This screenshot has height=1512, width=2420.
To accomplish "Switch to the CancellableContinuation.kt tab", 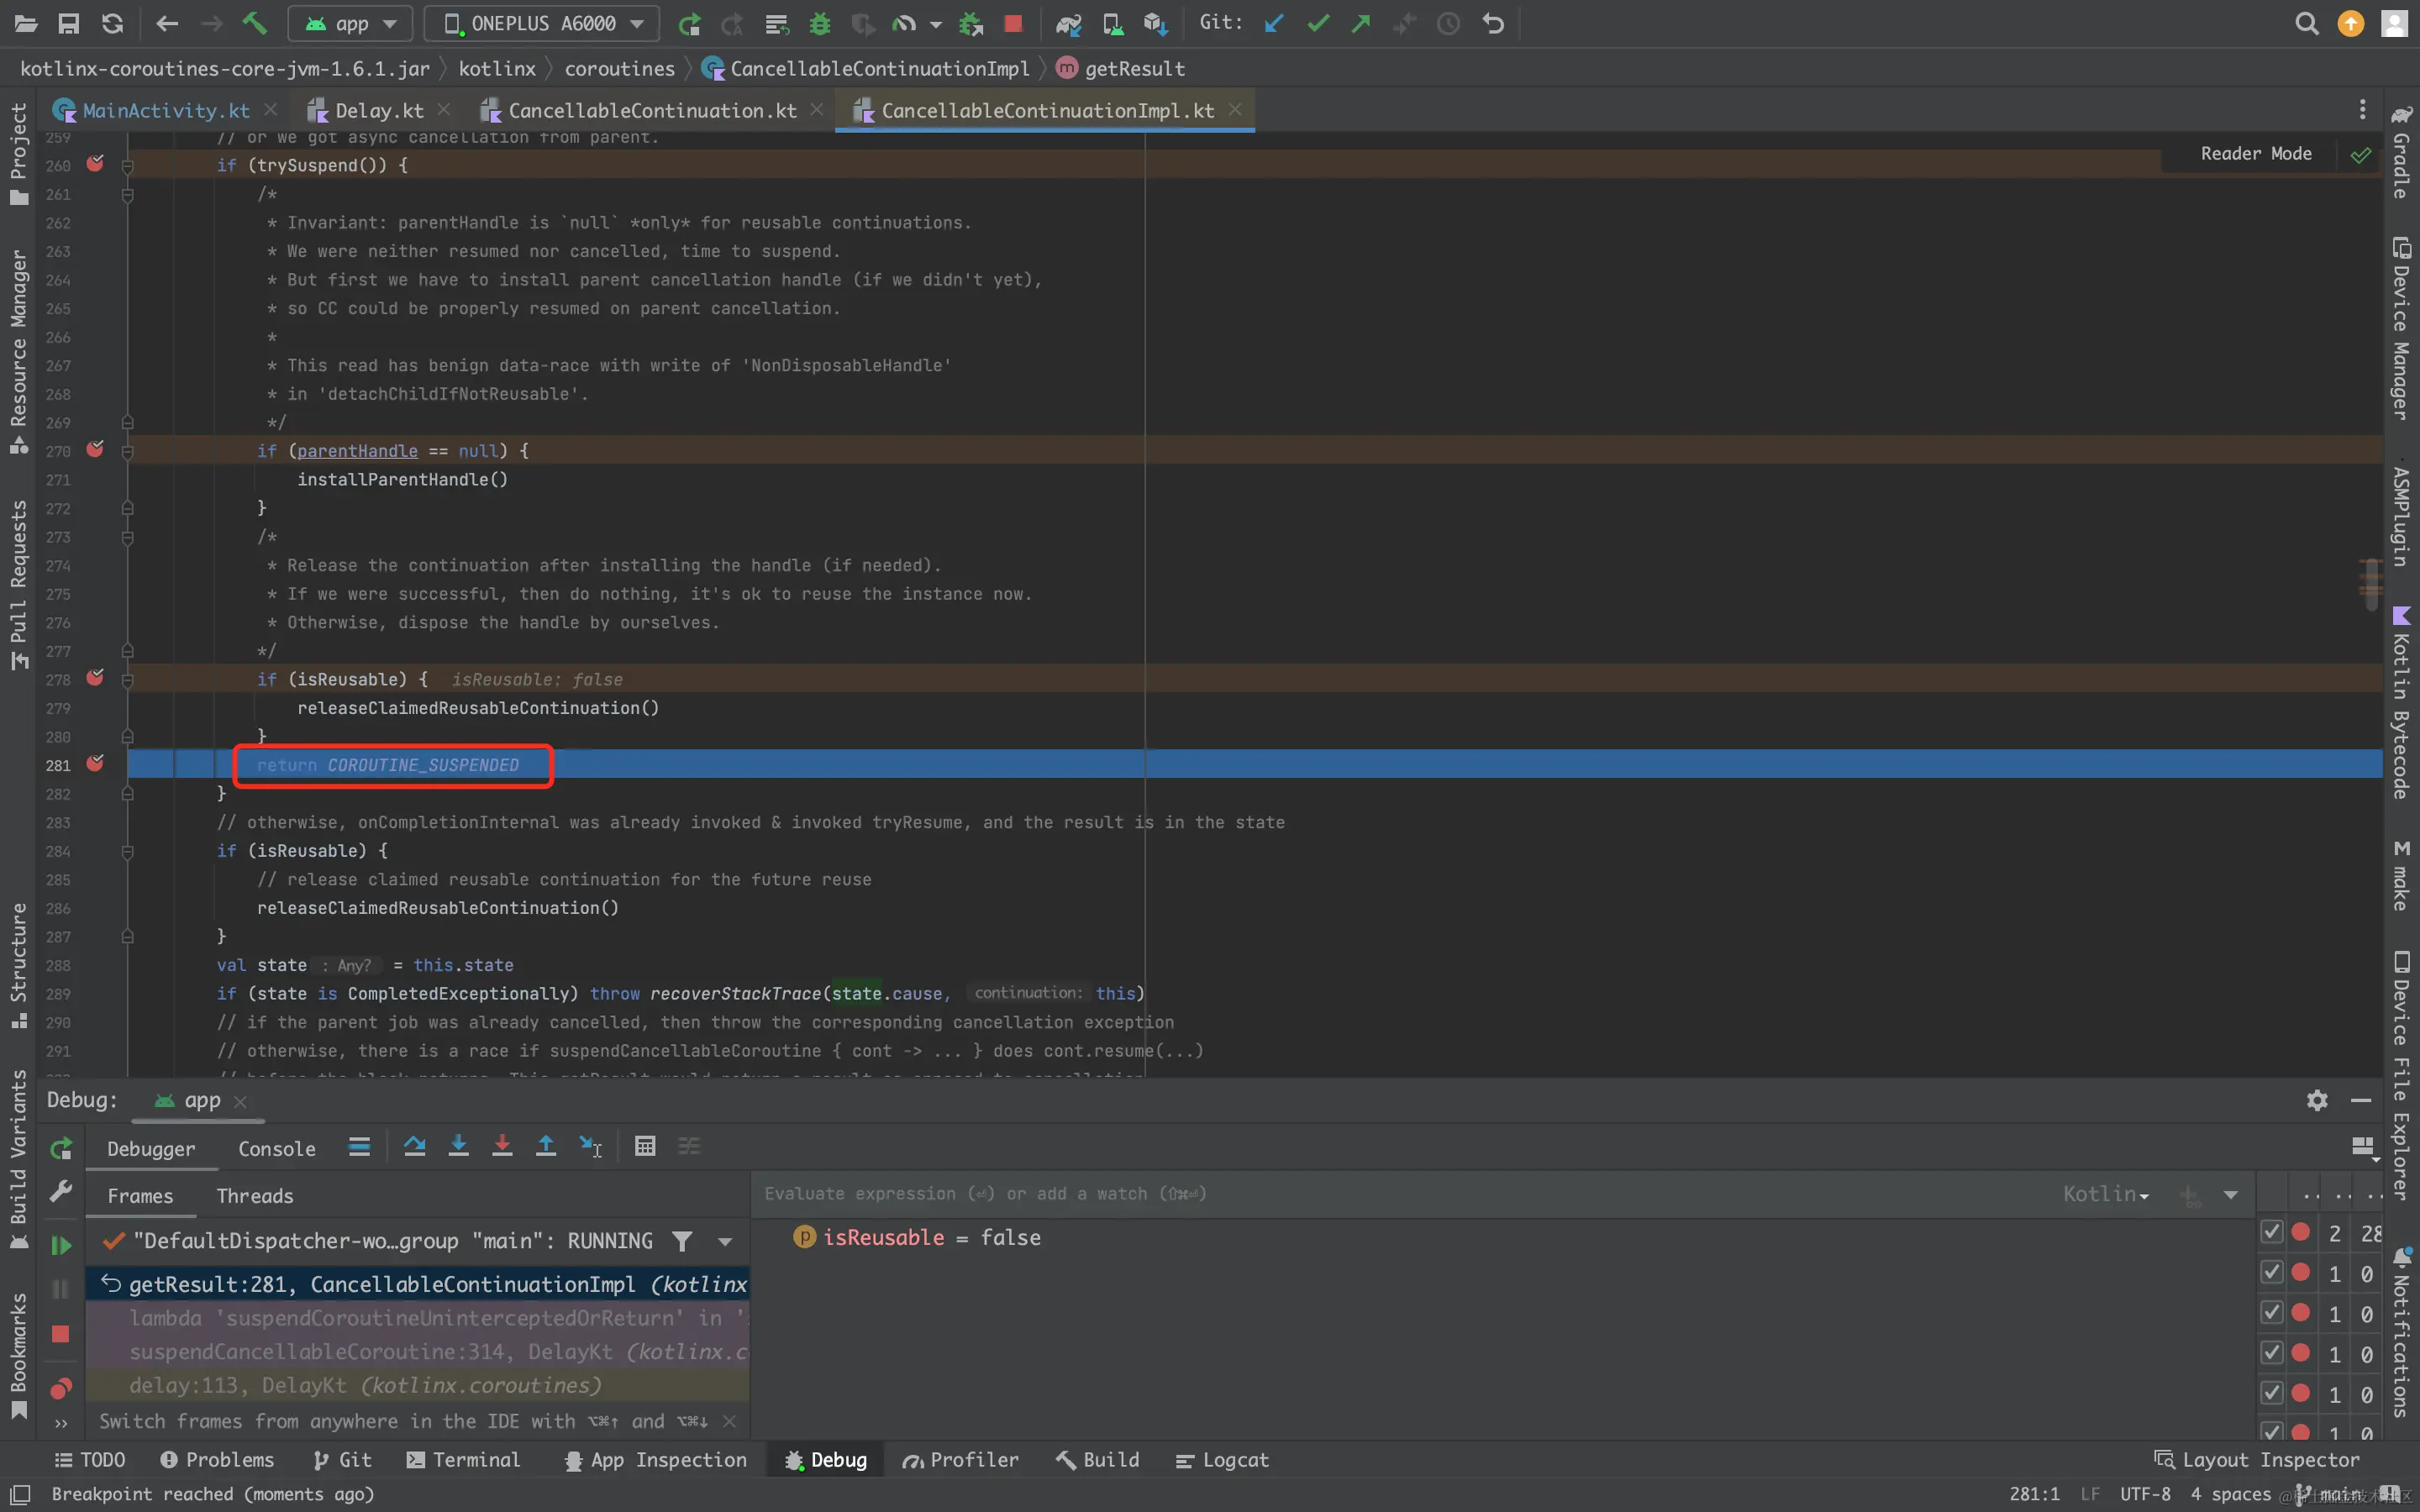I will point(652,110).
